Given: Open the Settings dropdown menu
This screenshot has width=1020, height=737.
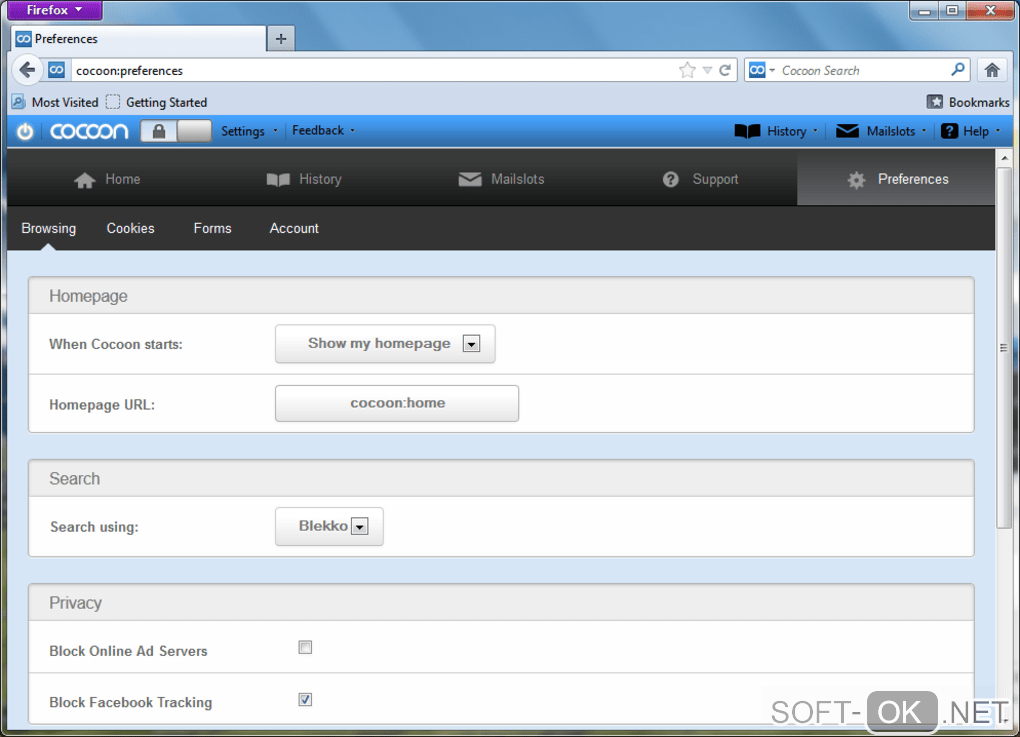Looking at the screenshot, I should click(x=249, y=131).
